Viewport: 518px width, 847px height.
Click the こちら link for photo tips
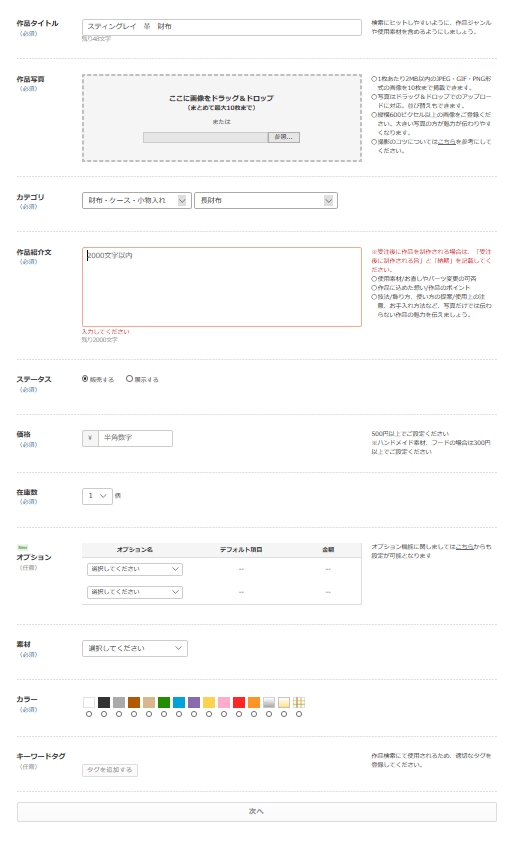(446, 142)
